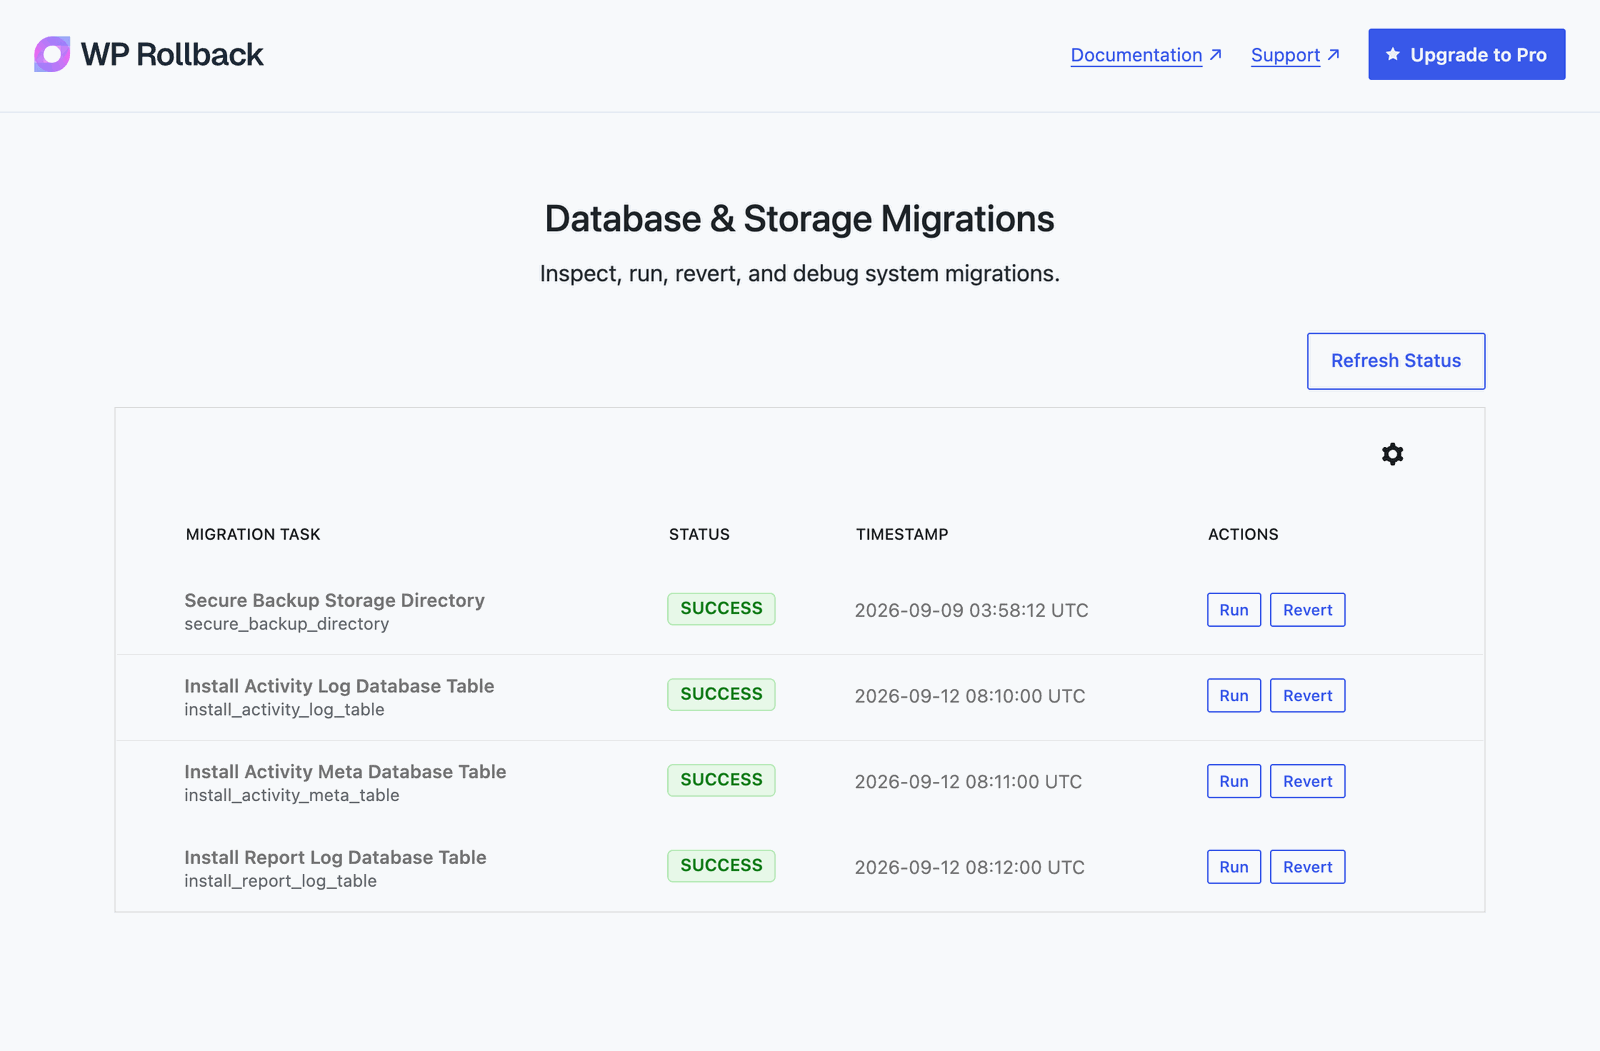Click the Refresh Status button
Viewport: 1600px width, 1051px height.
(x=1395, y=361)
